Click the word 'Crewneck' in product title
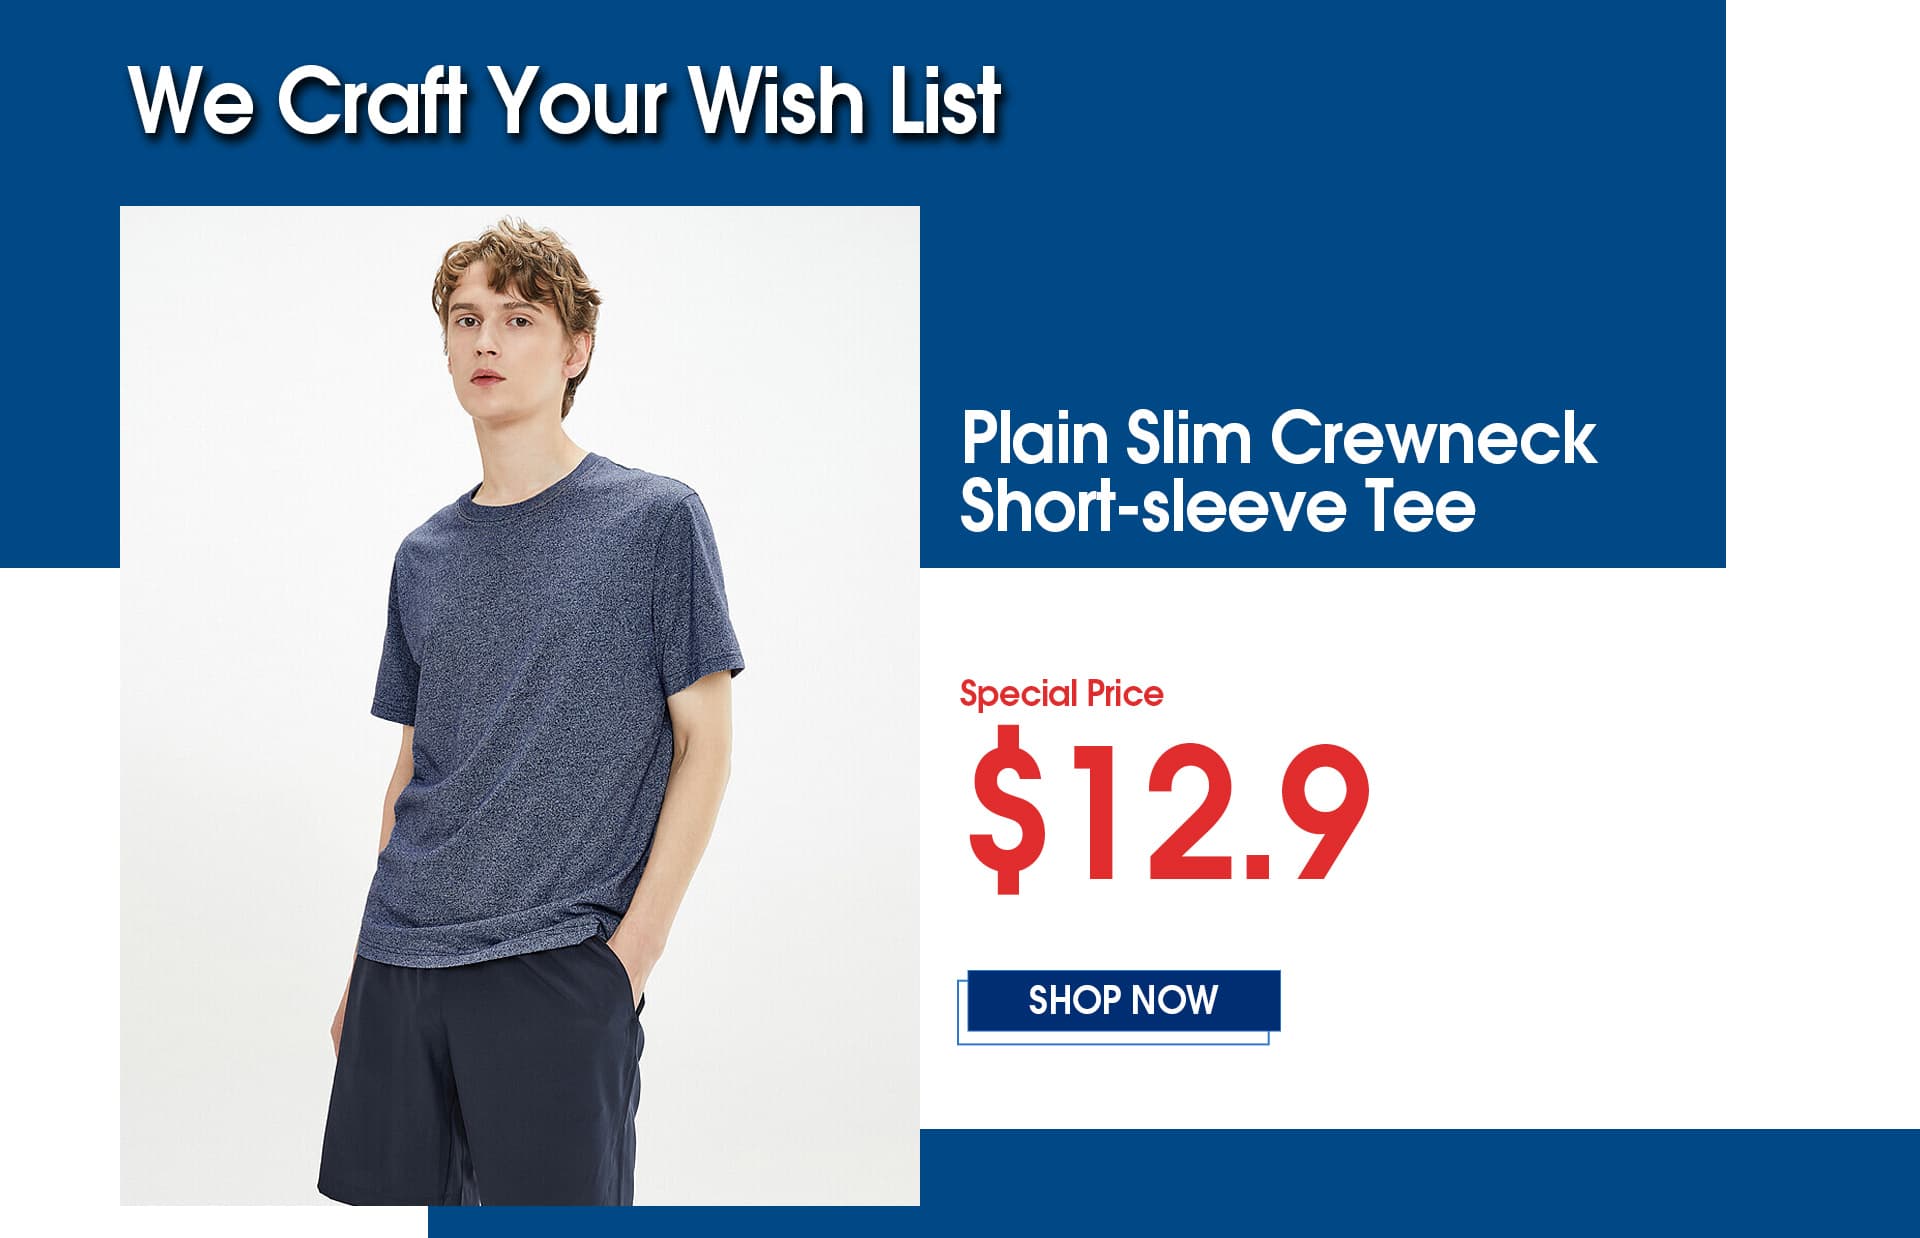The height and width of the screenshot is (1238, 1920). [x=1434, y=438]
